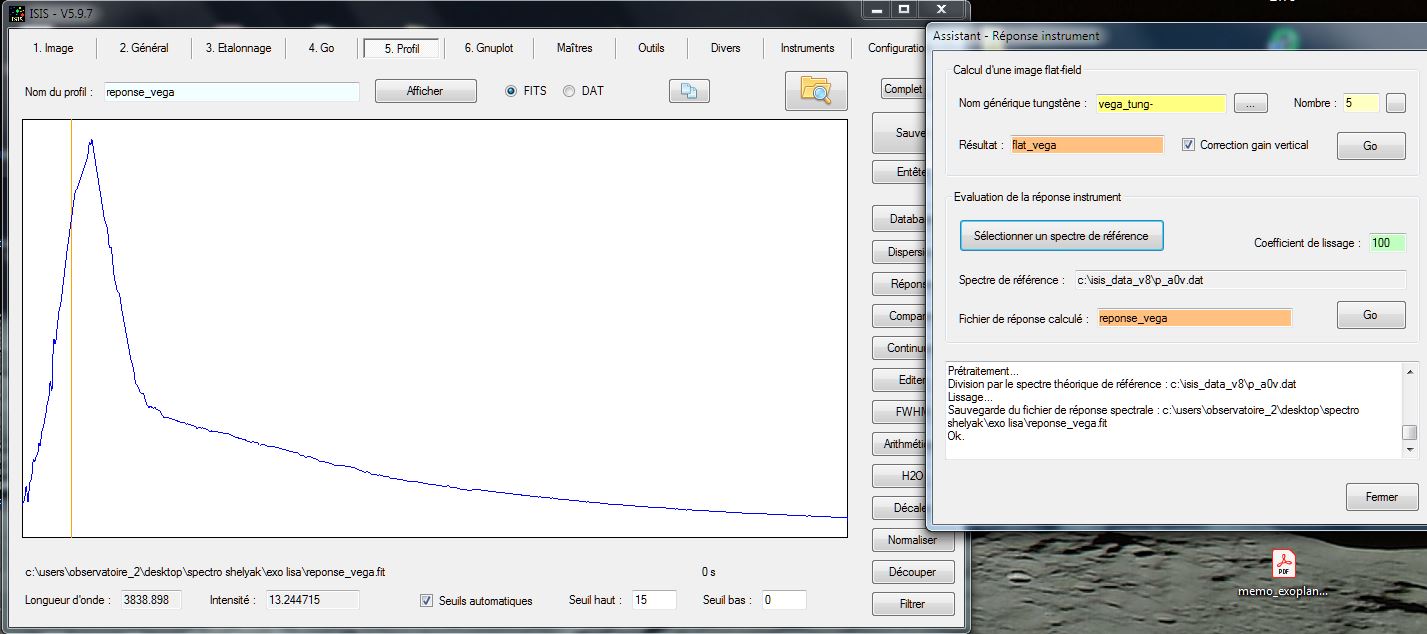
Task: Go to the Instruments tab
Action: tap(807, 48)
